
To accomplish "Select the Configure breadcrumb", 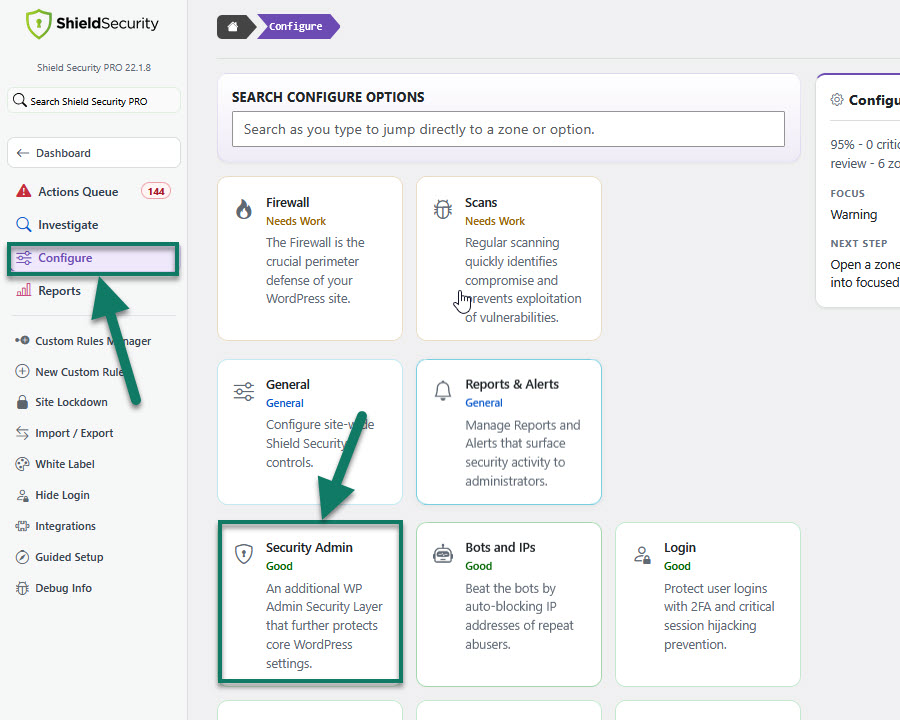I will (296, 26).
